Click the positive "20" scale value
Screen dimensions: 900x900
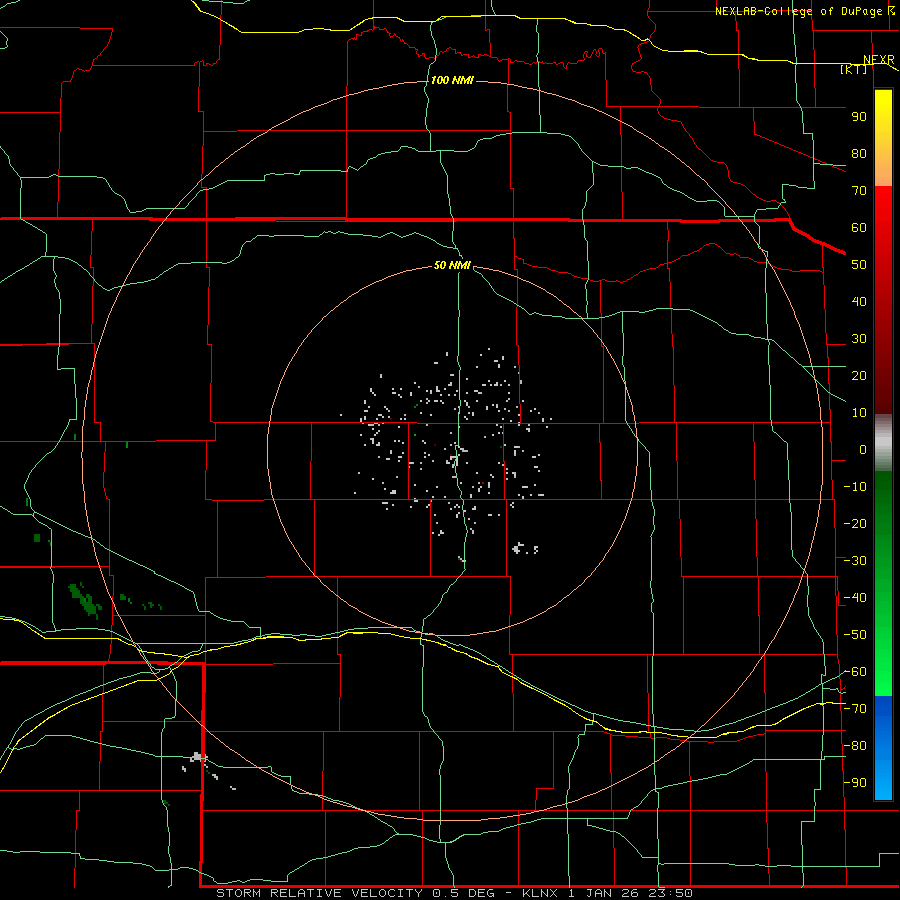[x=859, y=375]
